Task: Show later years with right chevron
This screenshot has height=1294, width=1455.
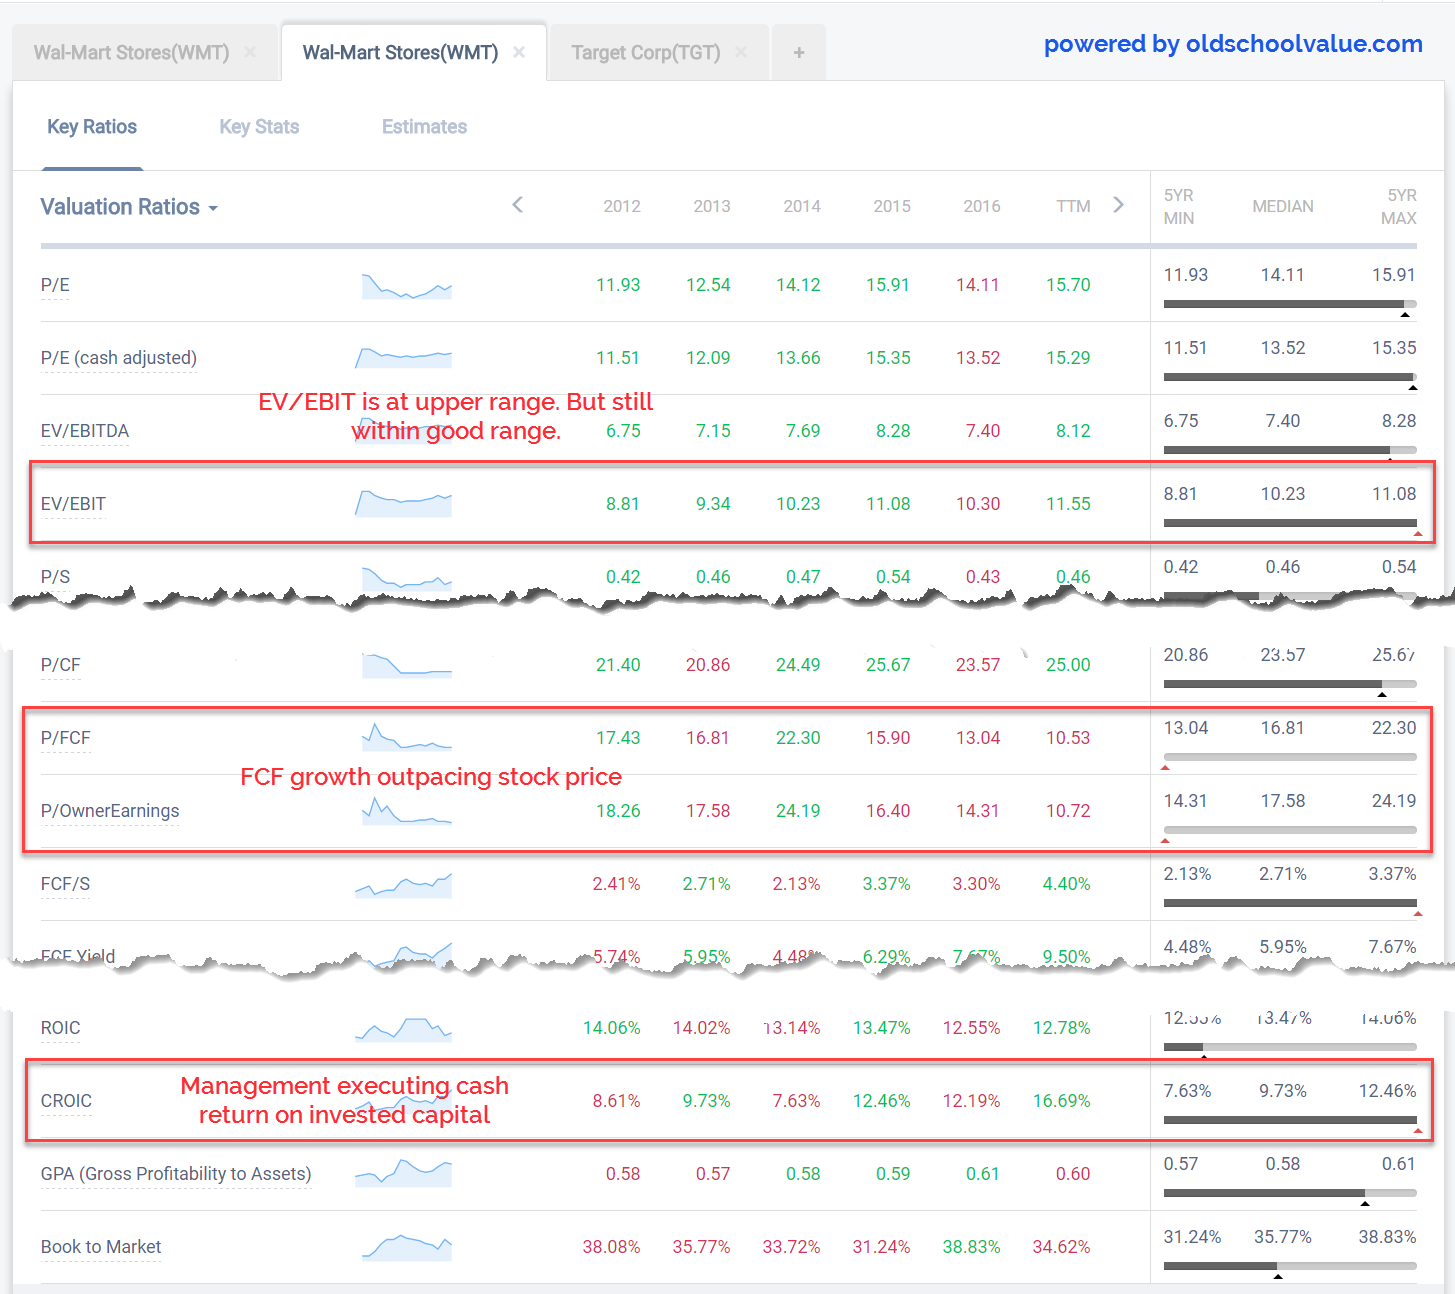Action: click(1119, 205)
